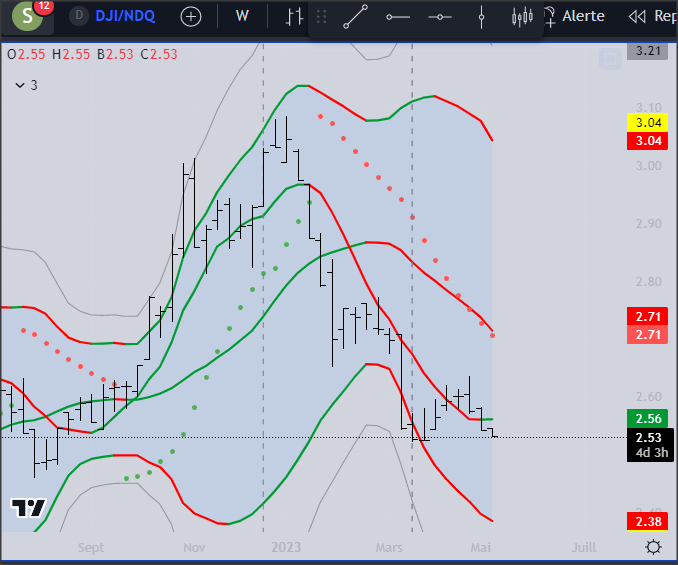
Task: Click the 2.80 price axis level
Action: (649, 281)
